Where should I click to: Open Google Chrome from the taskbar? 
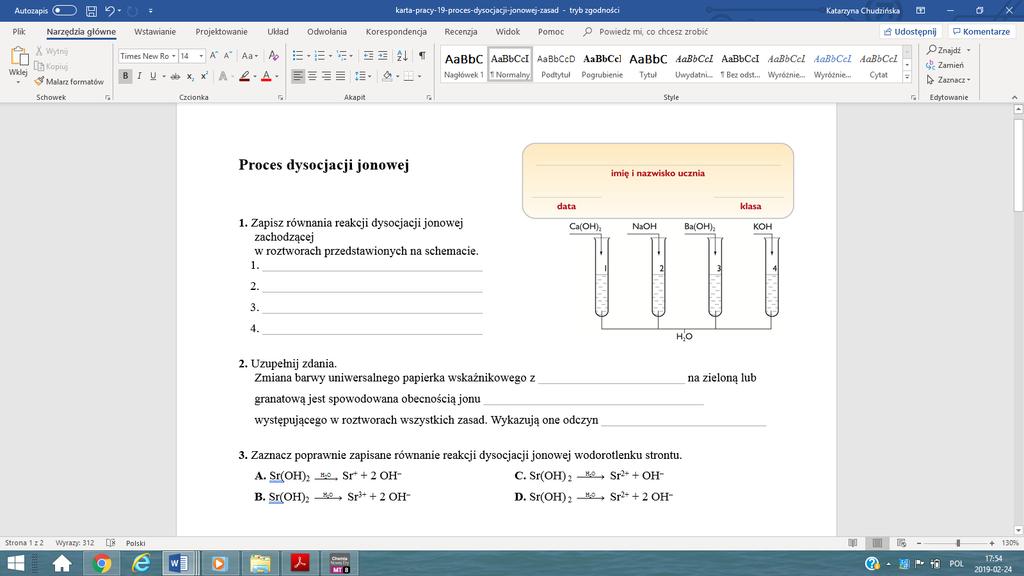[x=101, y=563]
